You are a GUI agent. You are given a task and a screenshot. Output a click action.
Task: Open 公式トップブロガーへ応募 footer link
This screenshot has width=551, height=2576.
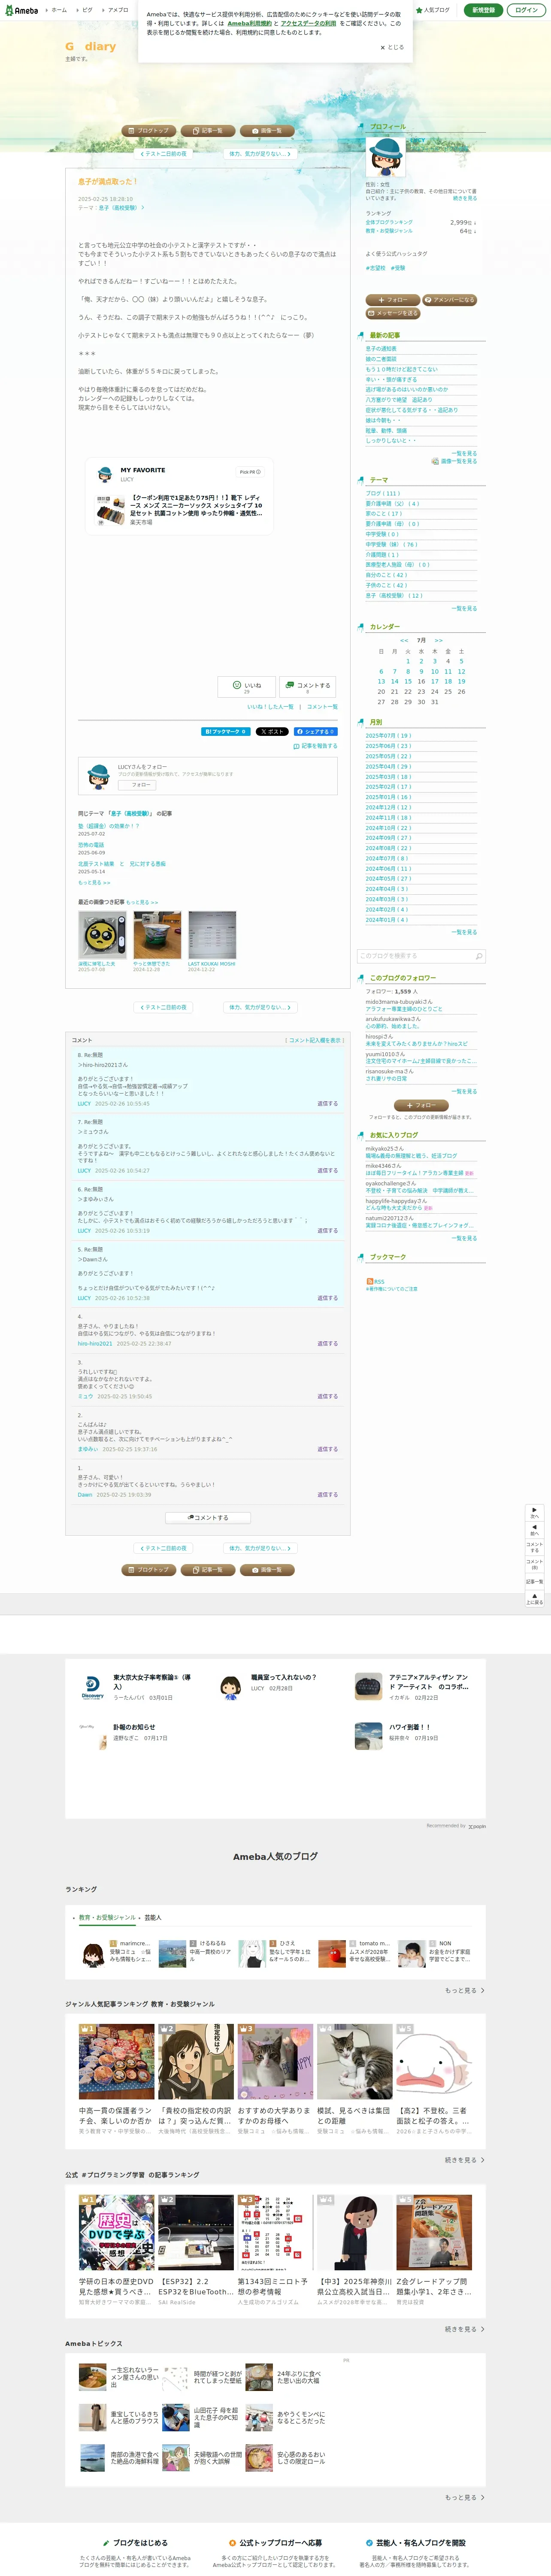click(275, 2542)
